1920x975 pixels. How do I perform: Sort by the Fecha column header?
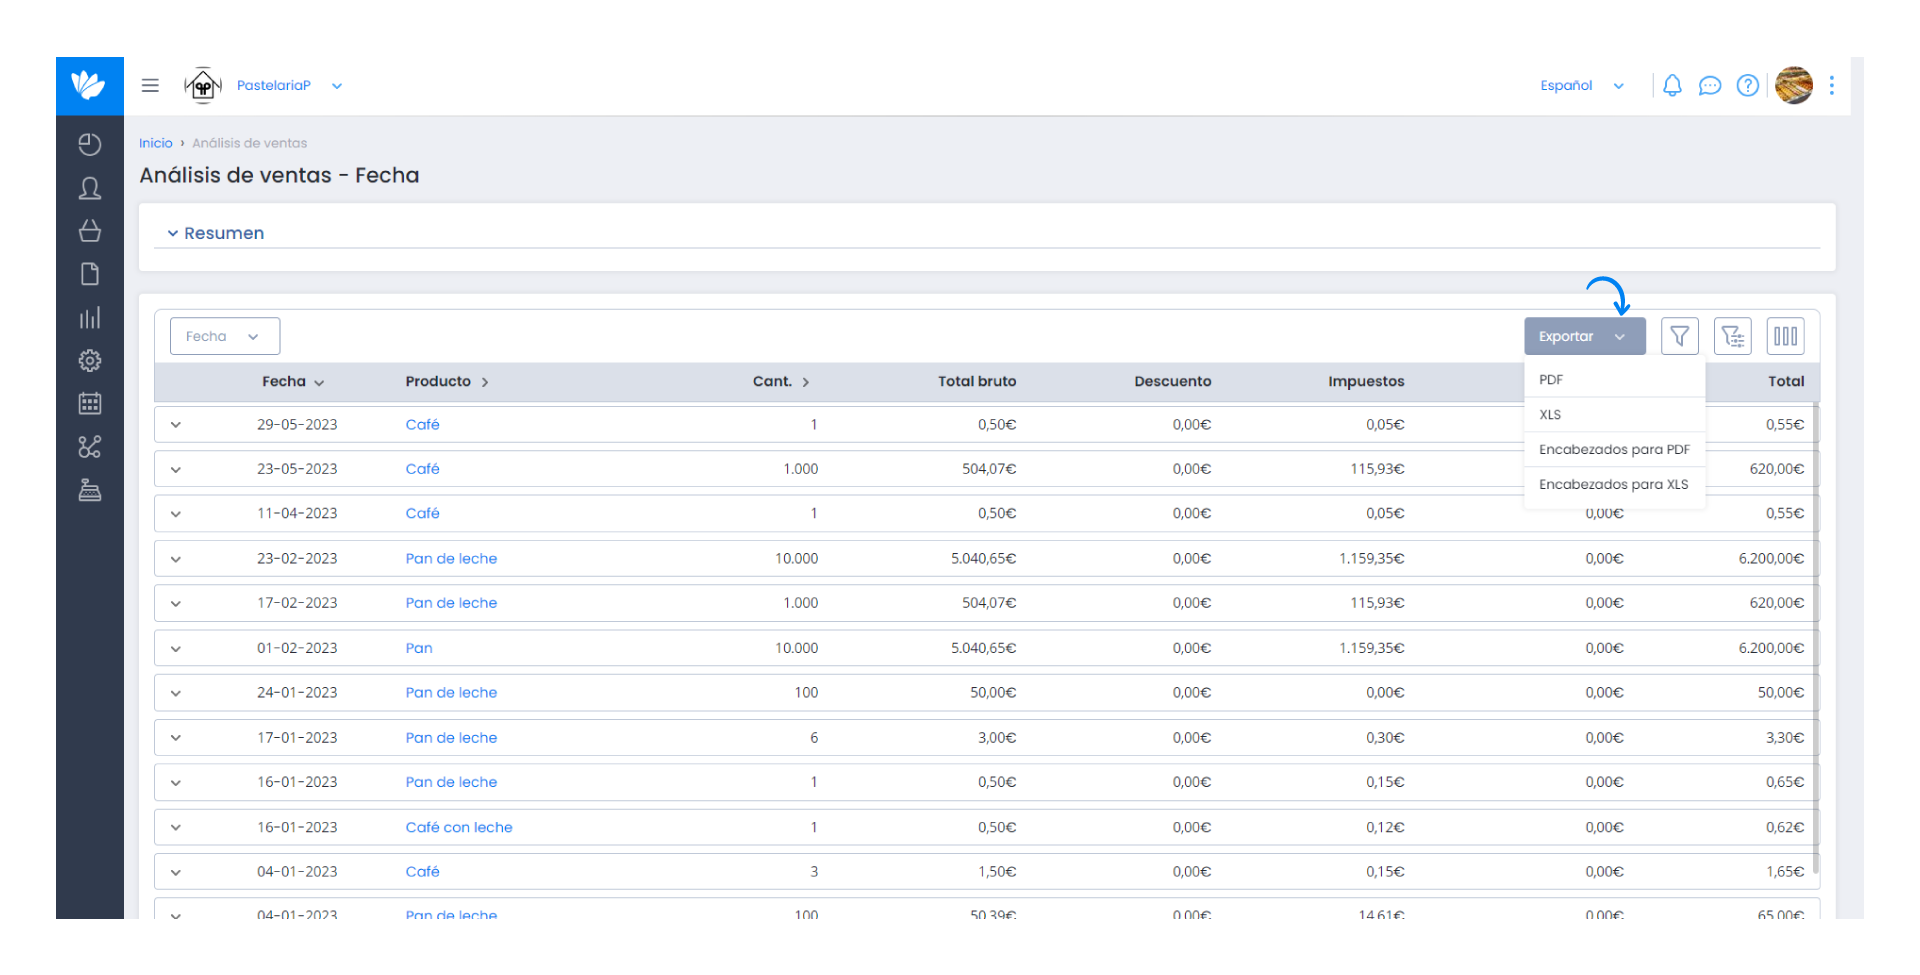[x=293, y=381]
